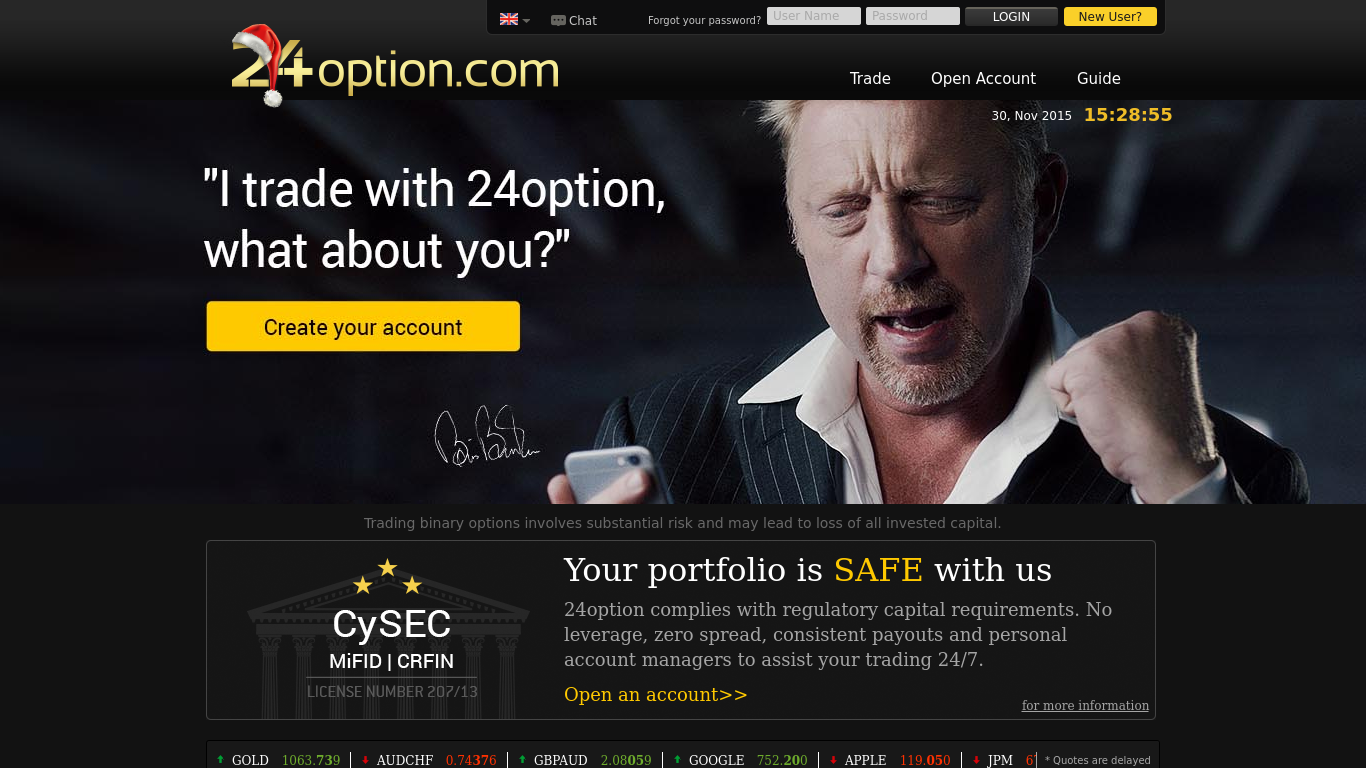Viewport: 1366px width, 768px height.
Task: Click the GOLD green up arrow ticker
Action: point(221,760)
